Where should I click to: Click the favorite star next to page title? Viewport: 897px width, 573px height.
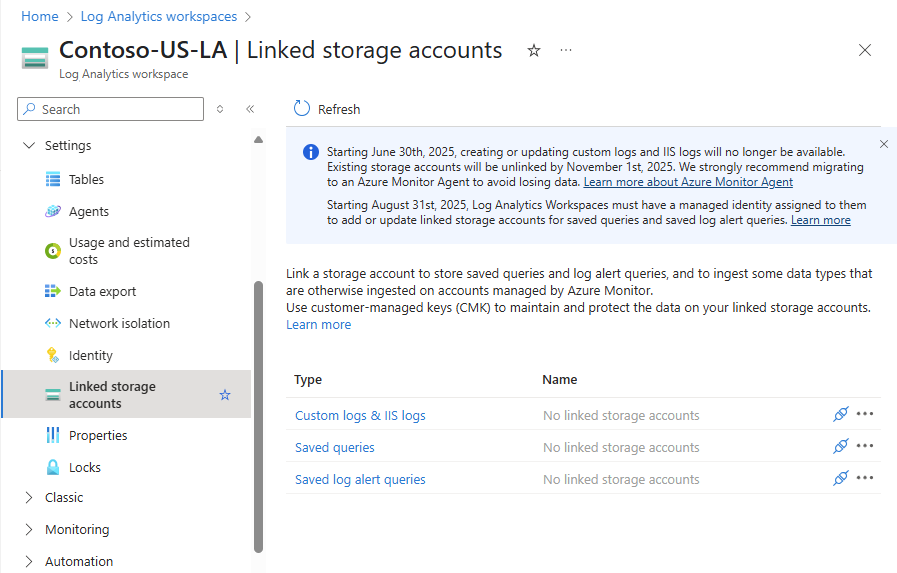(x=534, y=50)
